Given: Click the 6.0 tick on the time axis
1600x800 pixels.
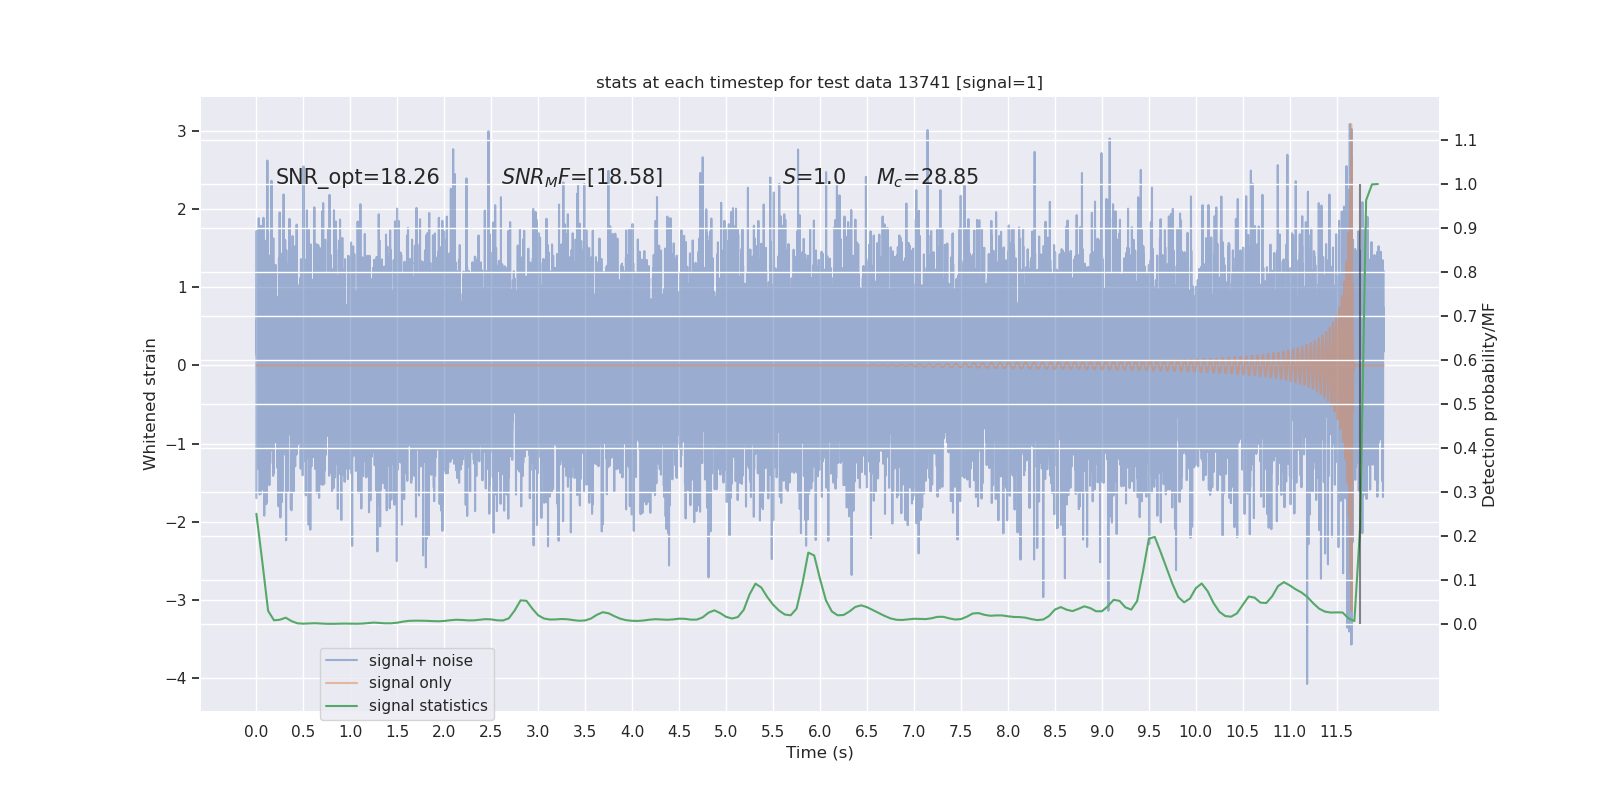Looking at the screenshot, I should coord(820,731).
